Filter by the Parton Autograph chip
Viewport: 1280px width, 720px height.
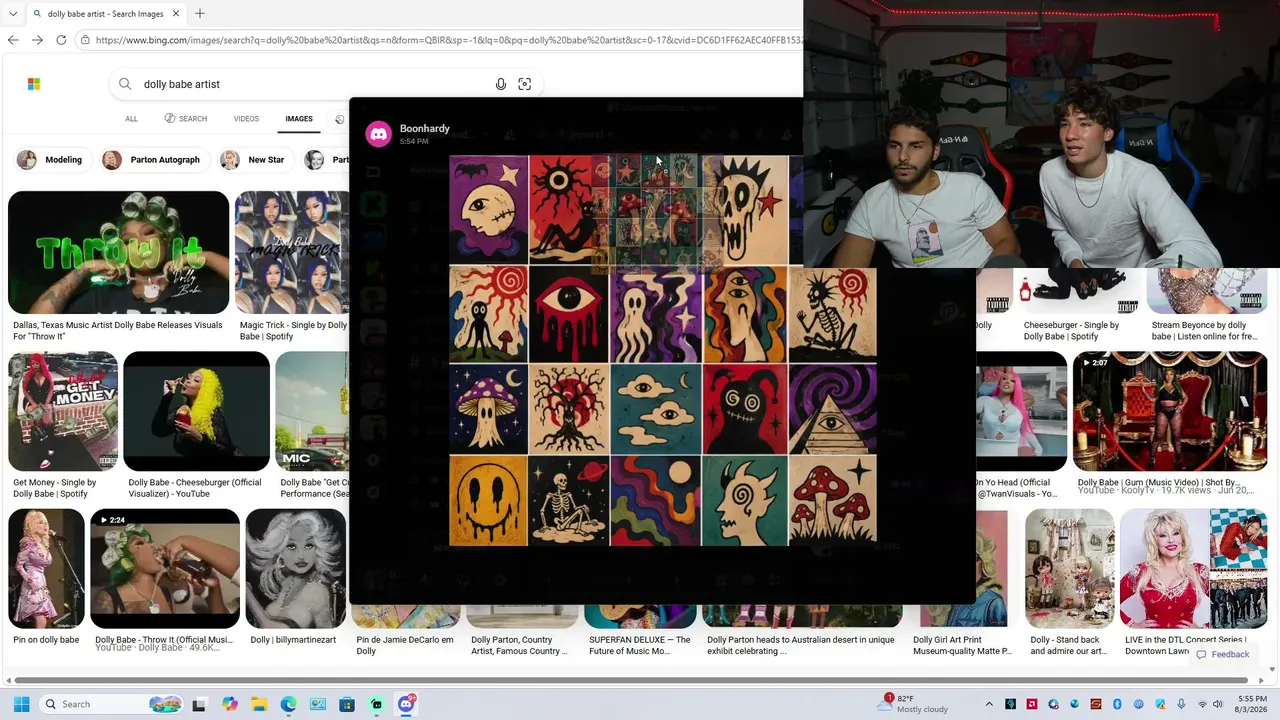click(x=152, y=160)
